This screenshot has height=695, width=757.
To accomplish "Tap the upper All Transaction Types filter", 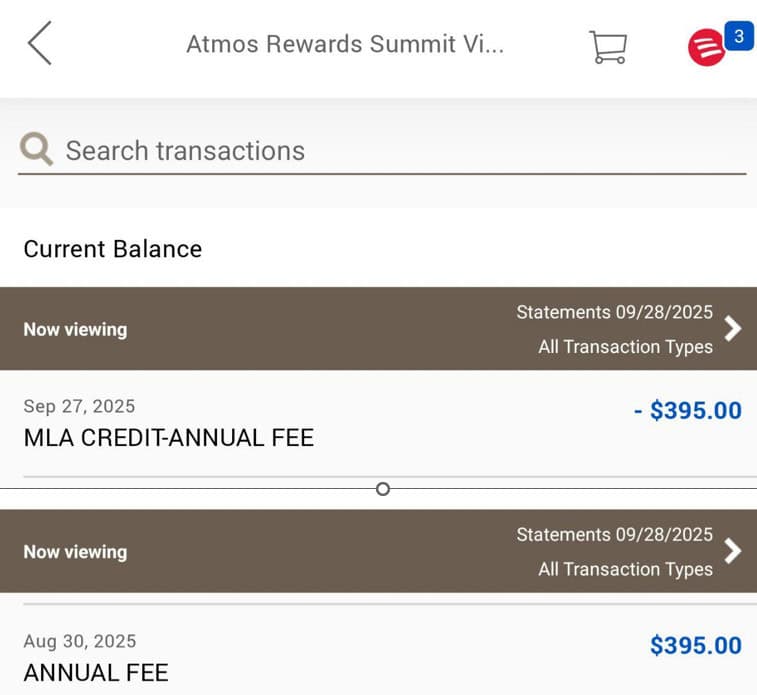I will (625, 347).
